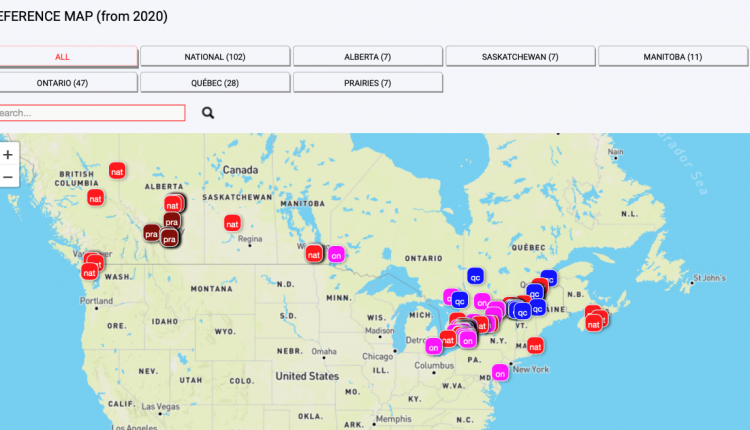Zoom in the map with plus button
Screen dimensions: 750x430
pos(8,154)
